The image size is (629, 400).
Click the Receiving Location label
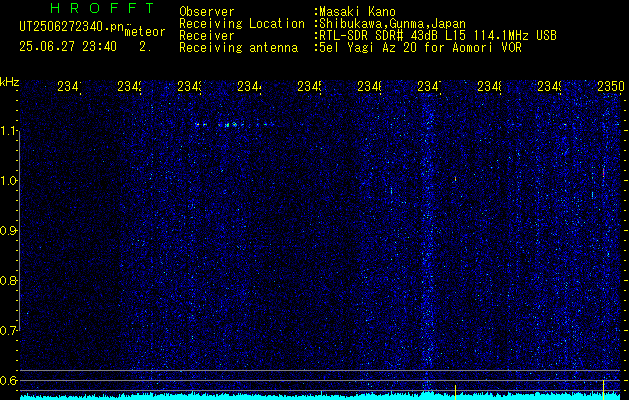tap(242, 24)
